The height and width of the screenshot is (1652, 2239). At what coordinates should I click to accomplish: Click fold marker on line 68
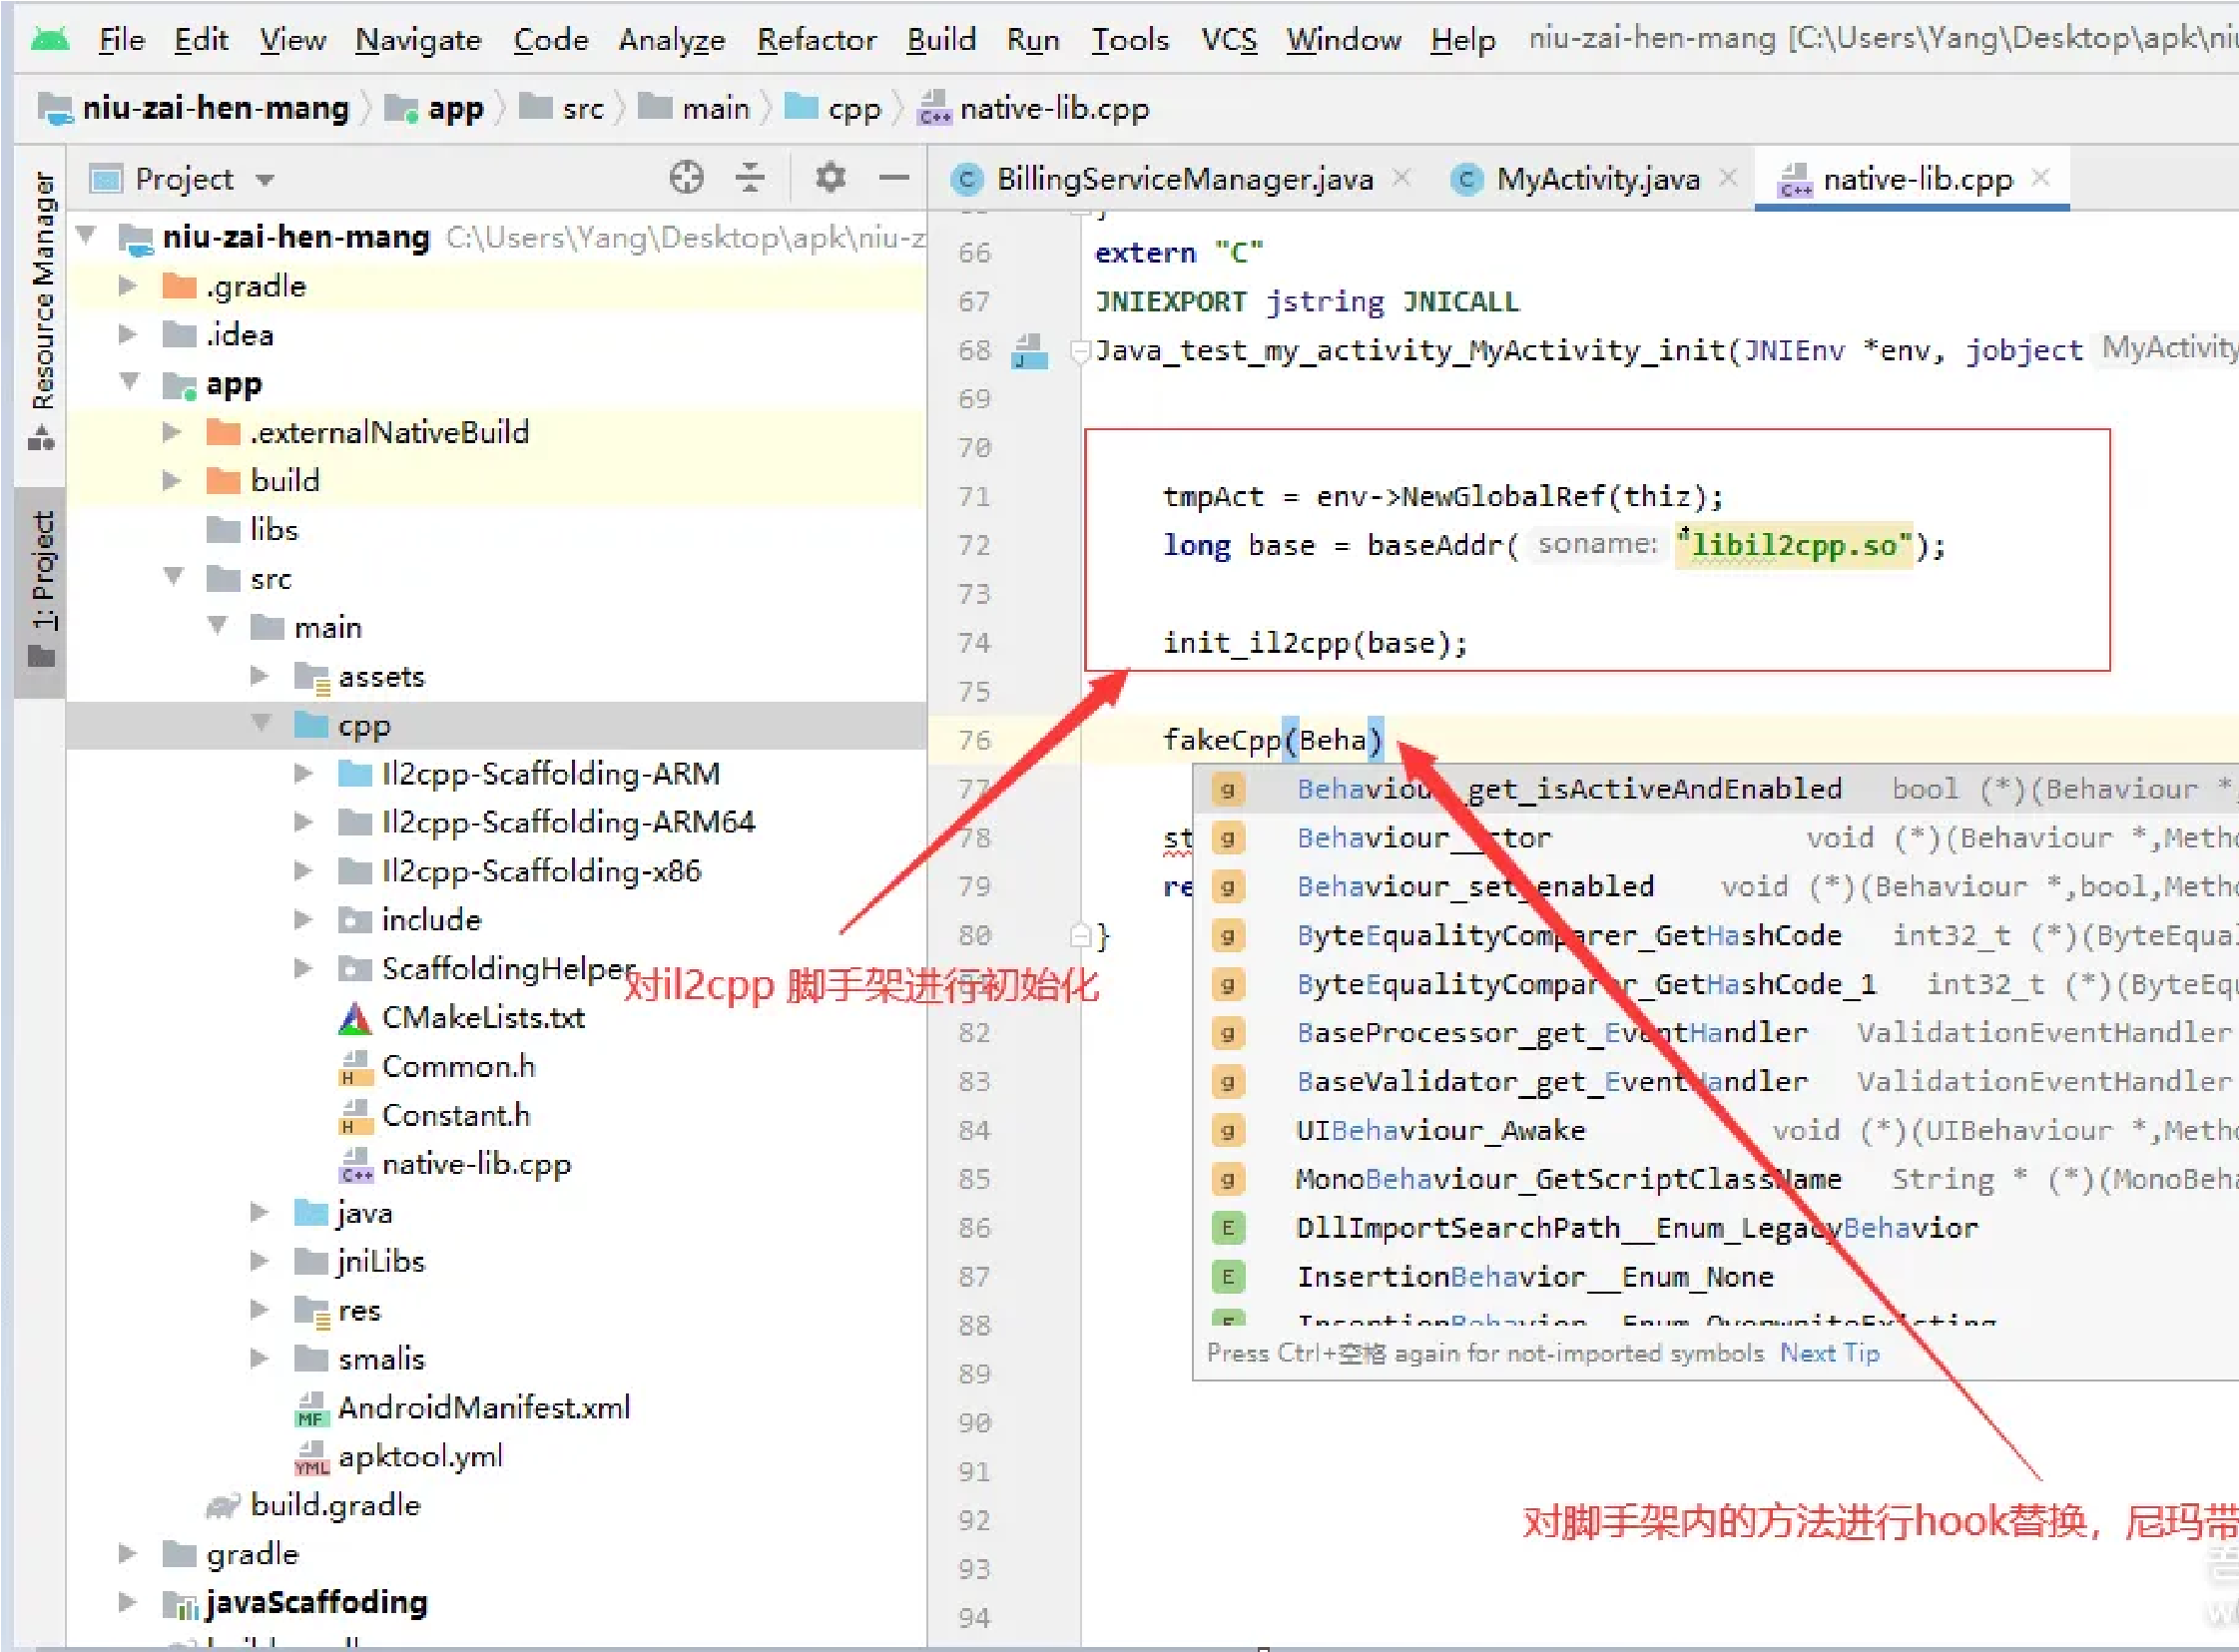1080,351
